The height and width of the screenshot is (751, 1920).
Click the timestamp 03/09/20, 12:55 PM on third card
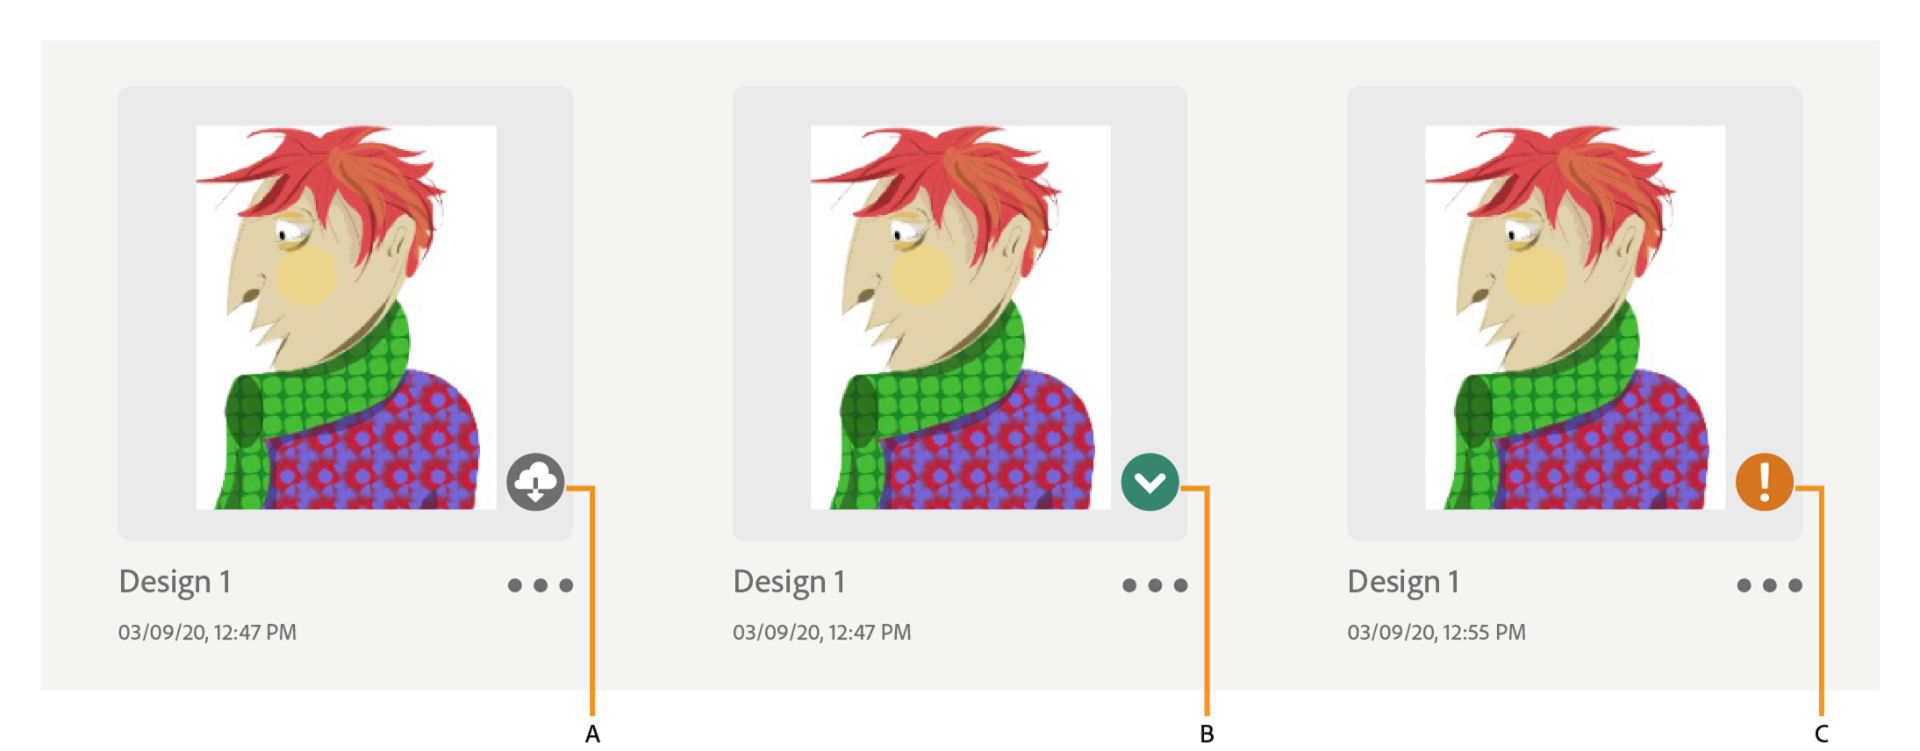1436,632
